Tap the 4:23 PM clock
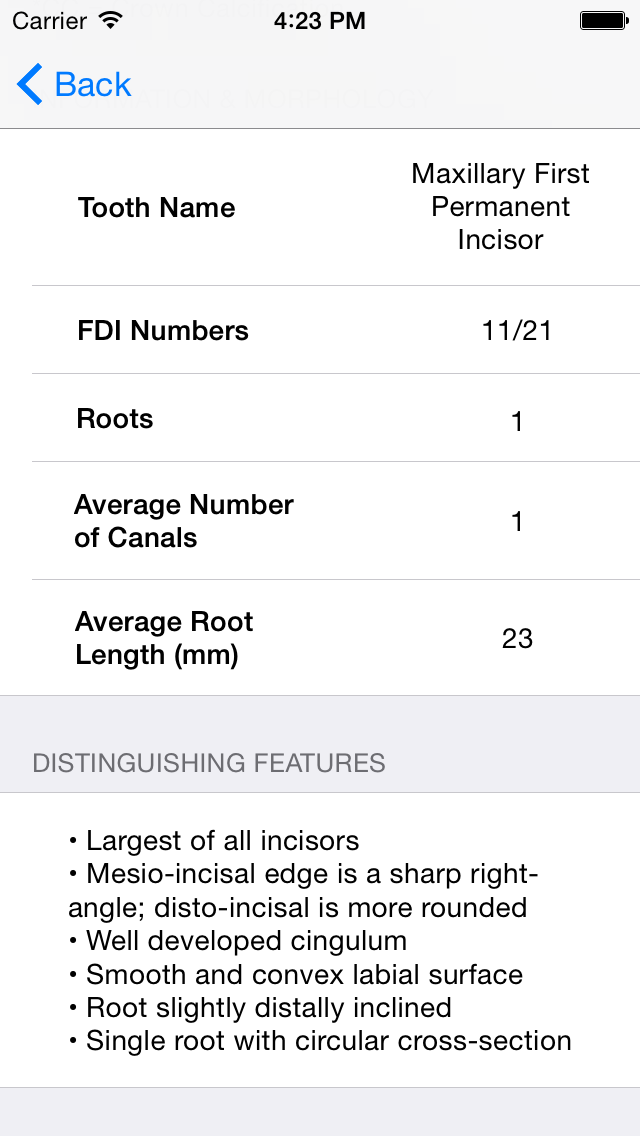 [320, 21]
